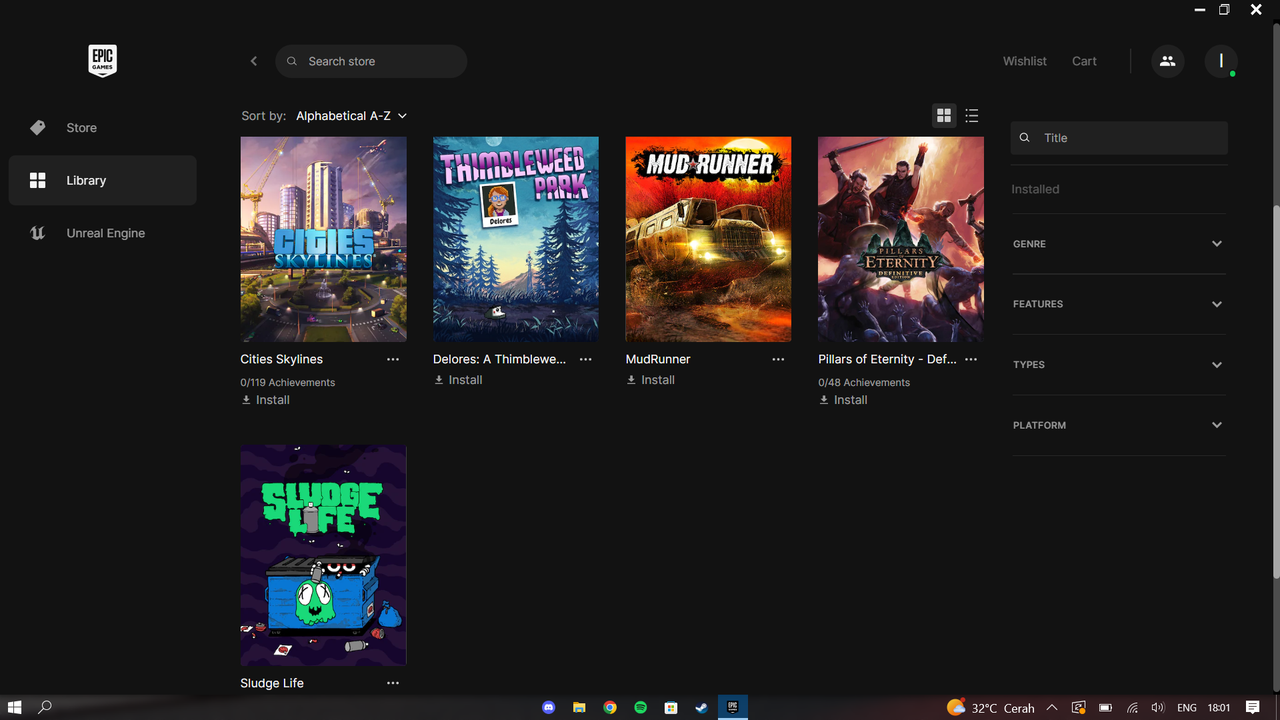Open MudRunner more options menu

click(778, 359)
